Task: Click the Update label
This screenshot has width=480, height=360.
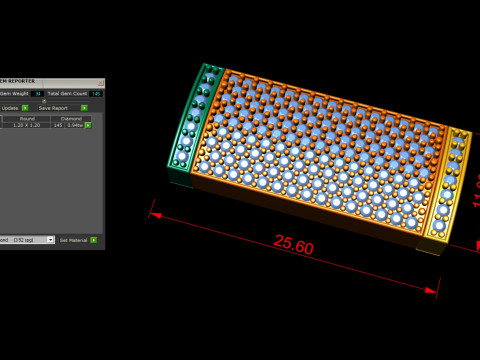Action: click(x=10, y=108)
